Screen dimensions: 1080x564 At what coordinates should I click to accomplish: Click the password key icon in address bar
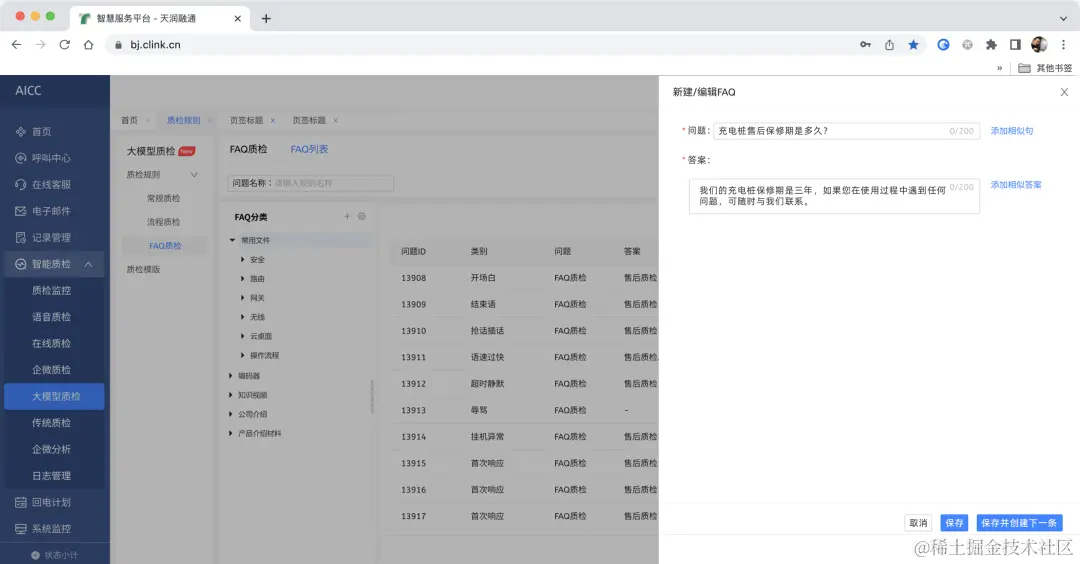point(865,45)
